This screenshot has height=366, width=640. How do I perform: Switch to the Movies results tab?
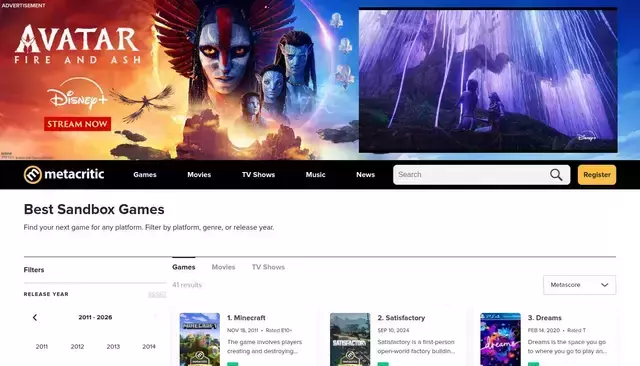(223, 267)
